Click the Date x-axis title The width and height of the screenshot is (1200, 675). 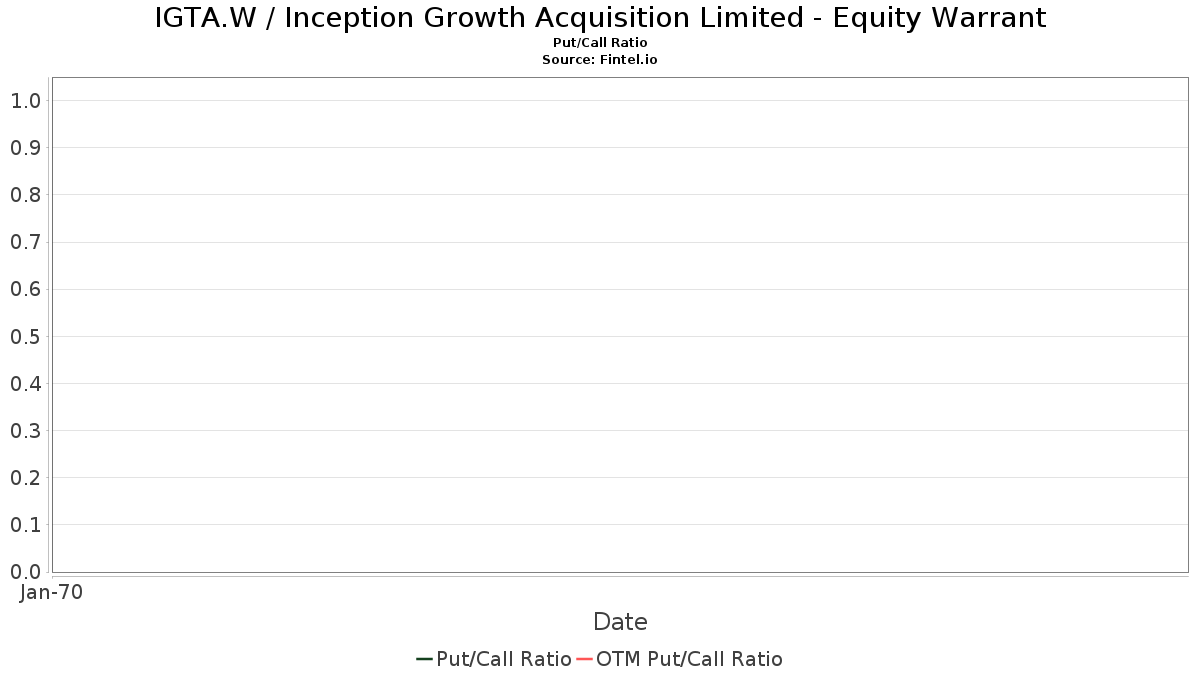pos(620,622)
